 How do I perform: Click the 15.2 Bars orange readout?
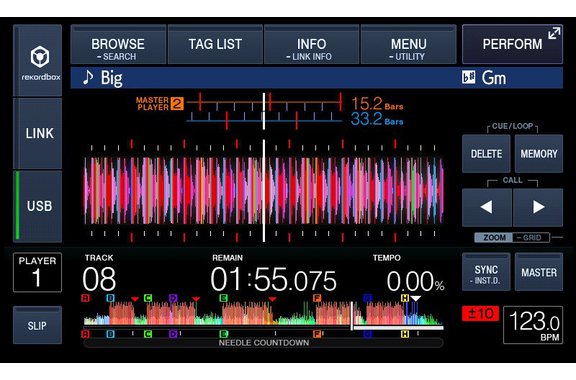tap(377, 104)
